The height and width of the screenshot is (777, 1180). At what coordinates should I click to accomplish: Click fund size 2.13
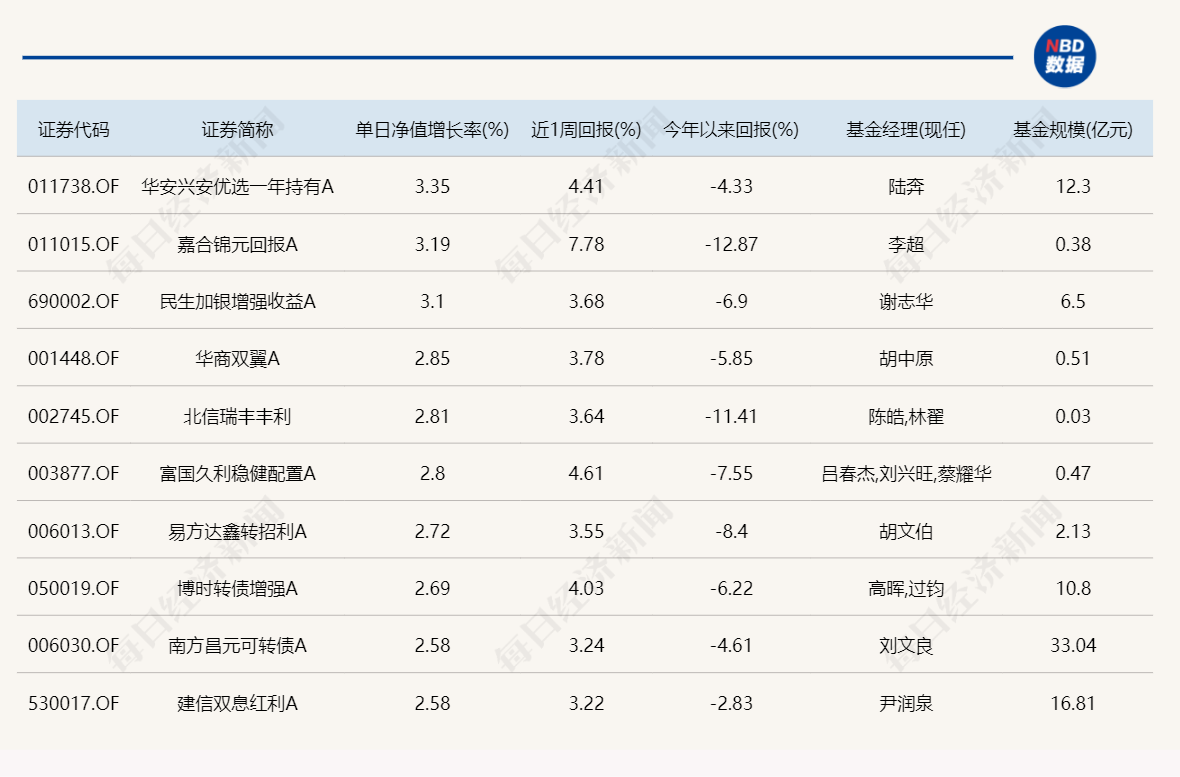pos(1072,532)
